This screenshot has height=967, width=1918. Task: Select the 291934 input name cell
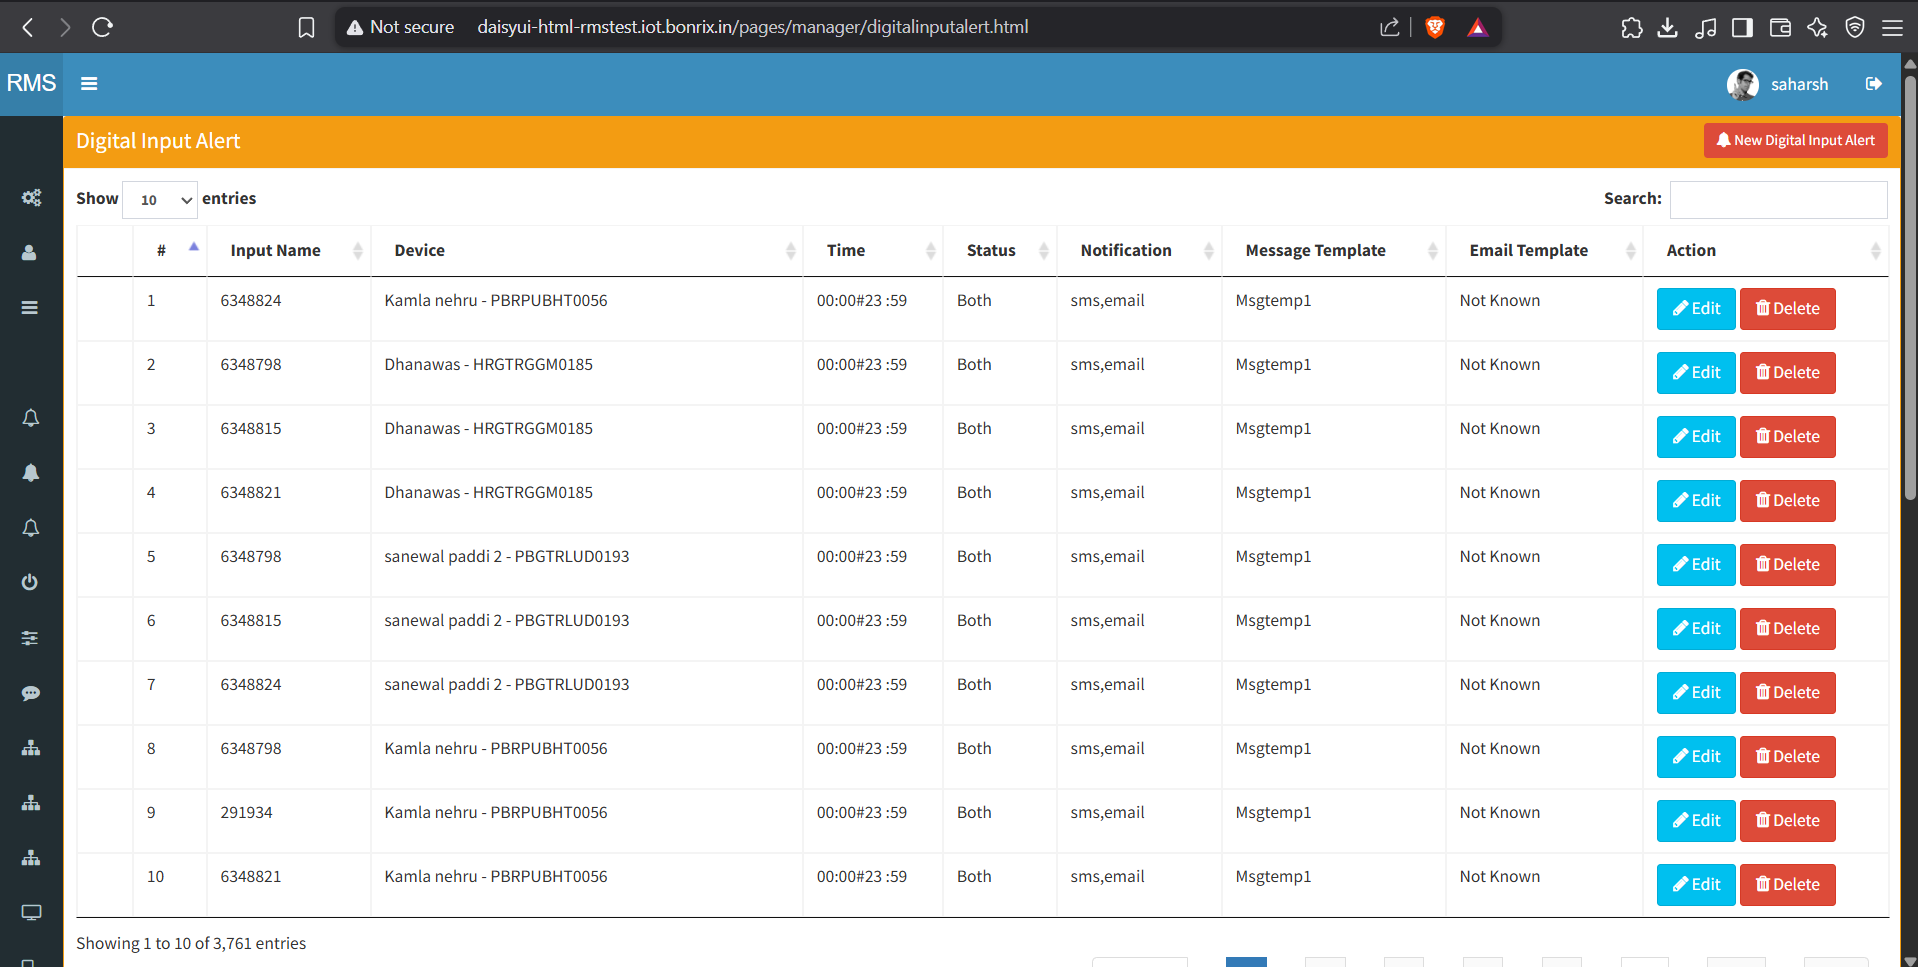pos(288,821)
